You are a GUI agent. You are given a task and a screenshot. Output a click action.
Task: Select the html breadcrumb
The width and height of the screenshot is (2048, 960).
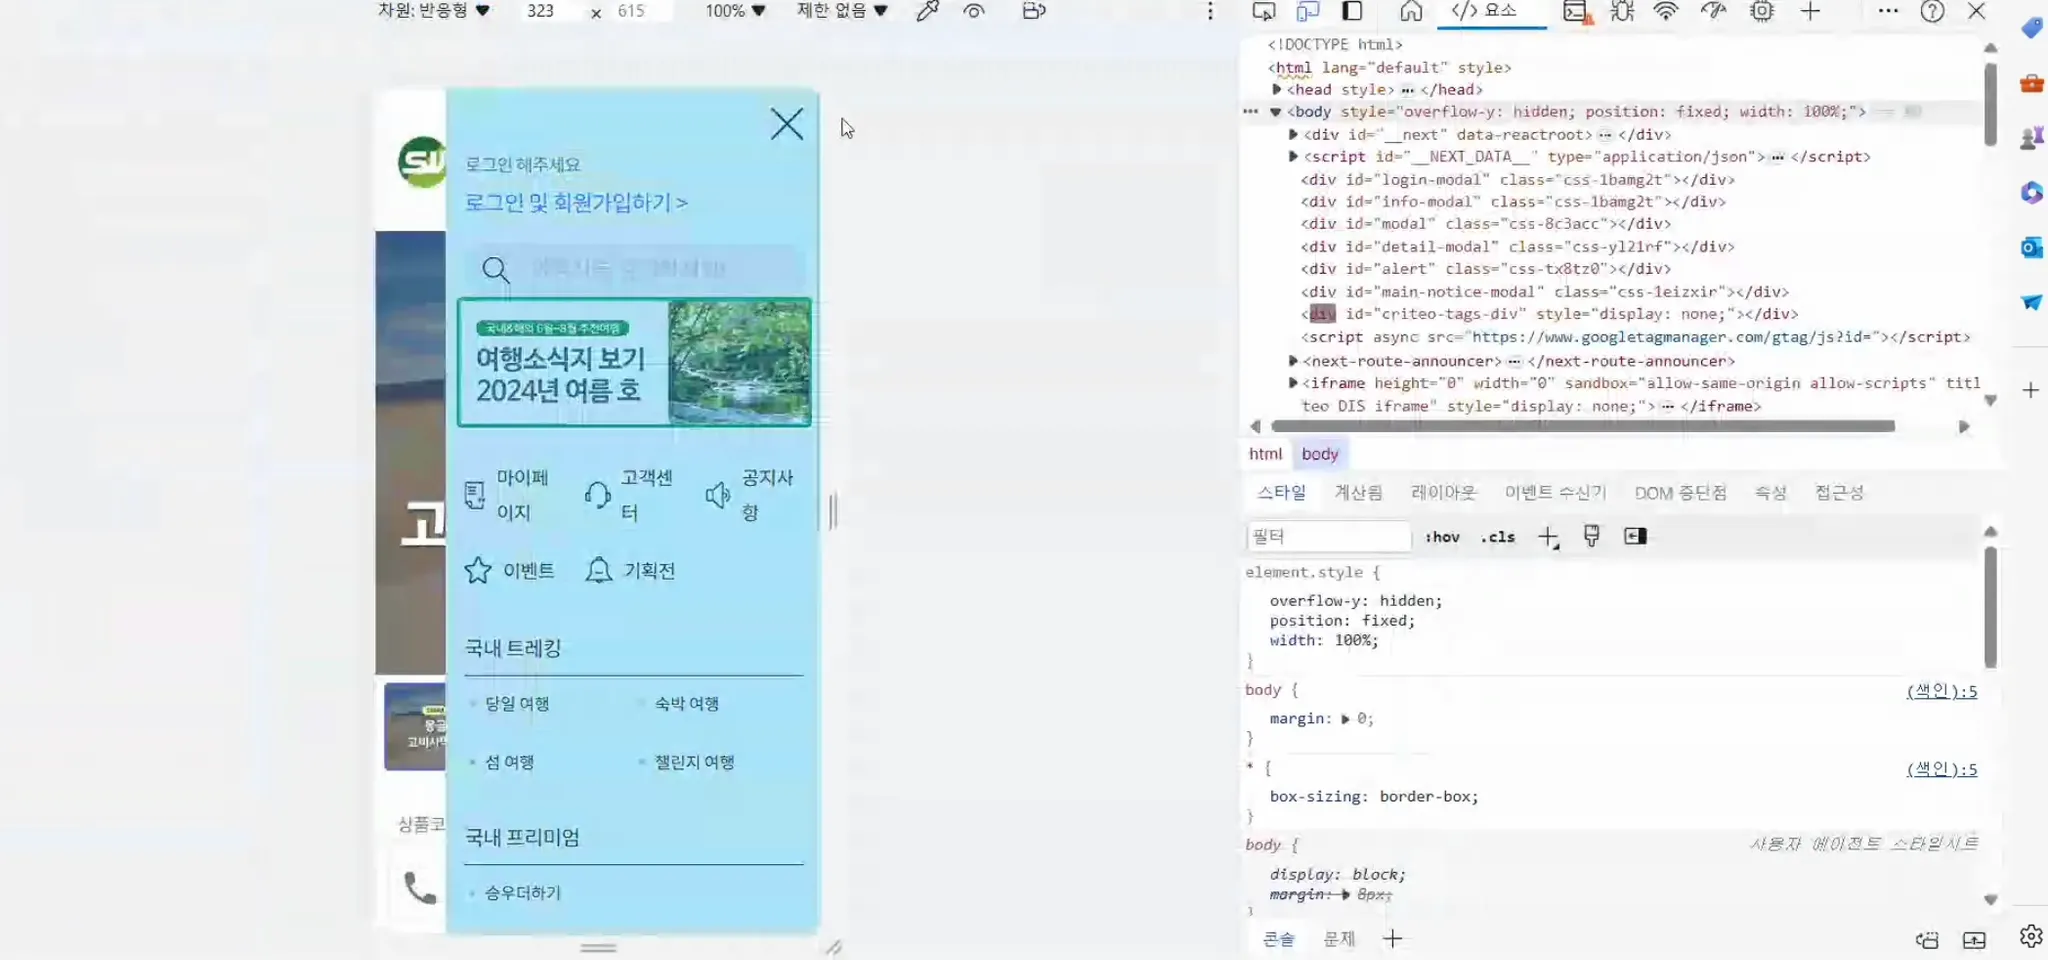click(1265, 454)
